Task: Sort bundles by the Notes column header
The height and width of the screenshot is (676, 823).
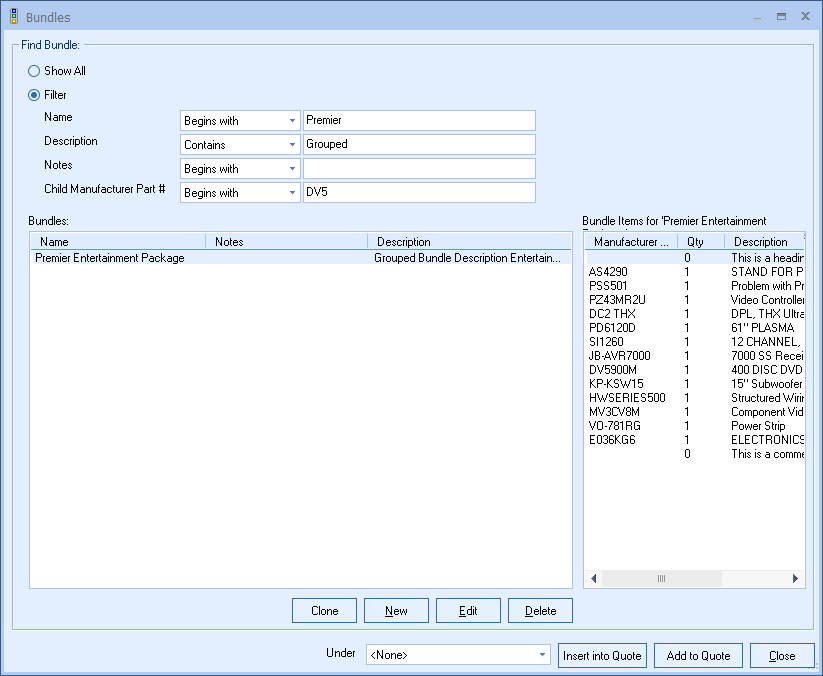Action: (x=286, y=242)
